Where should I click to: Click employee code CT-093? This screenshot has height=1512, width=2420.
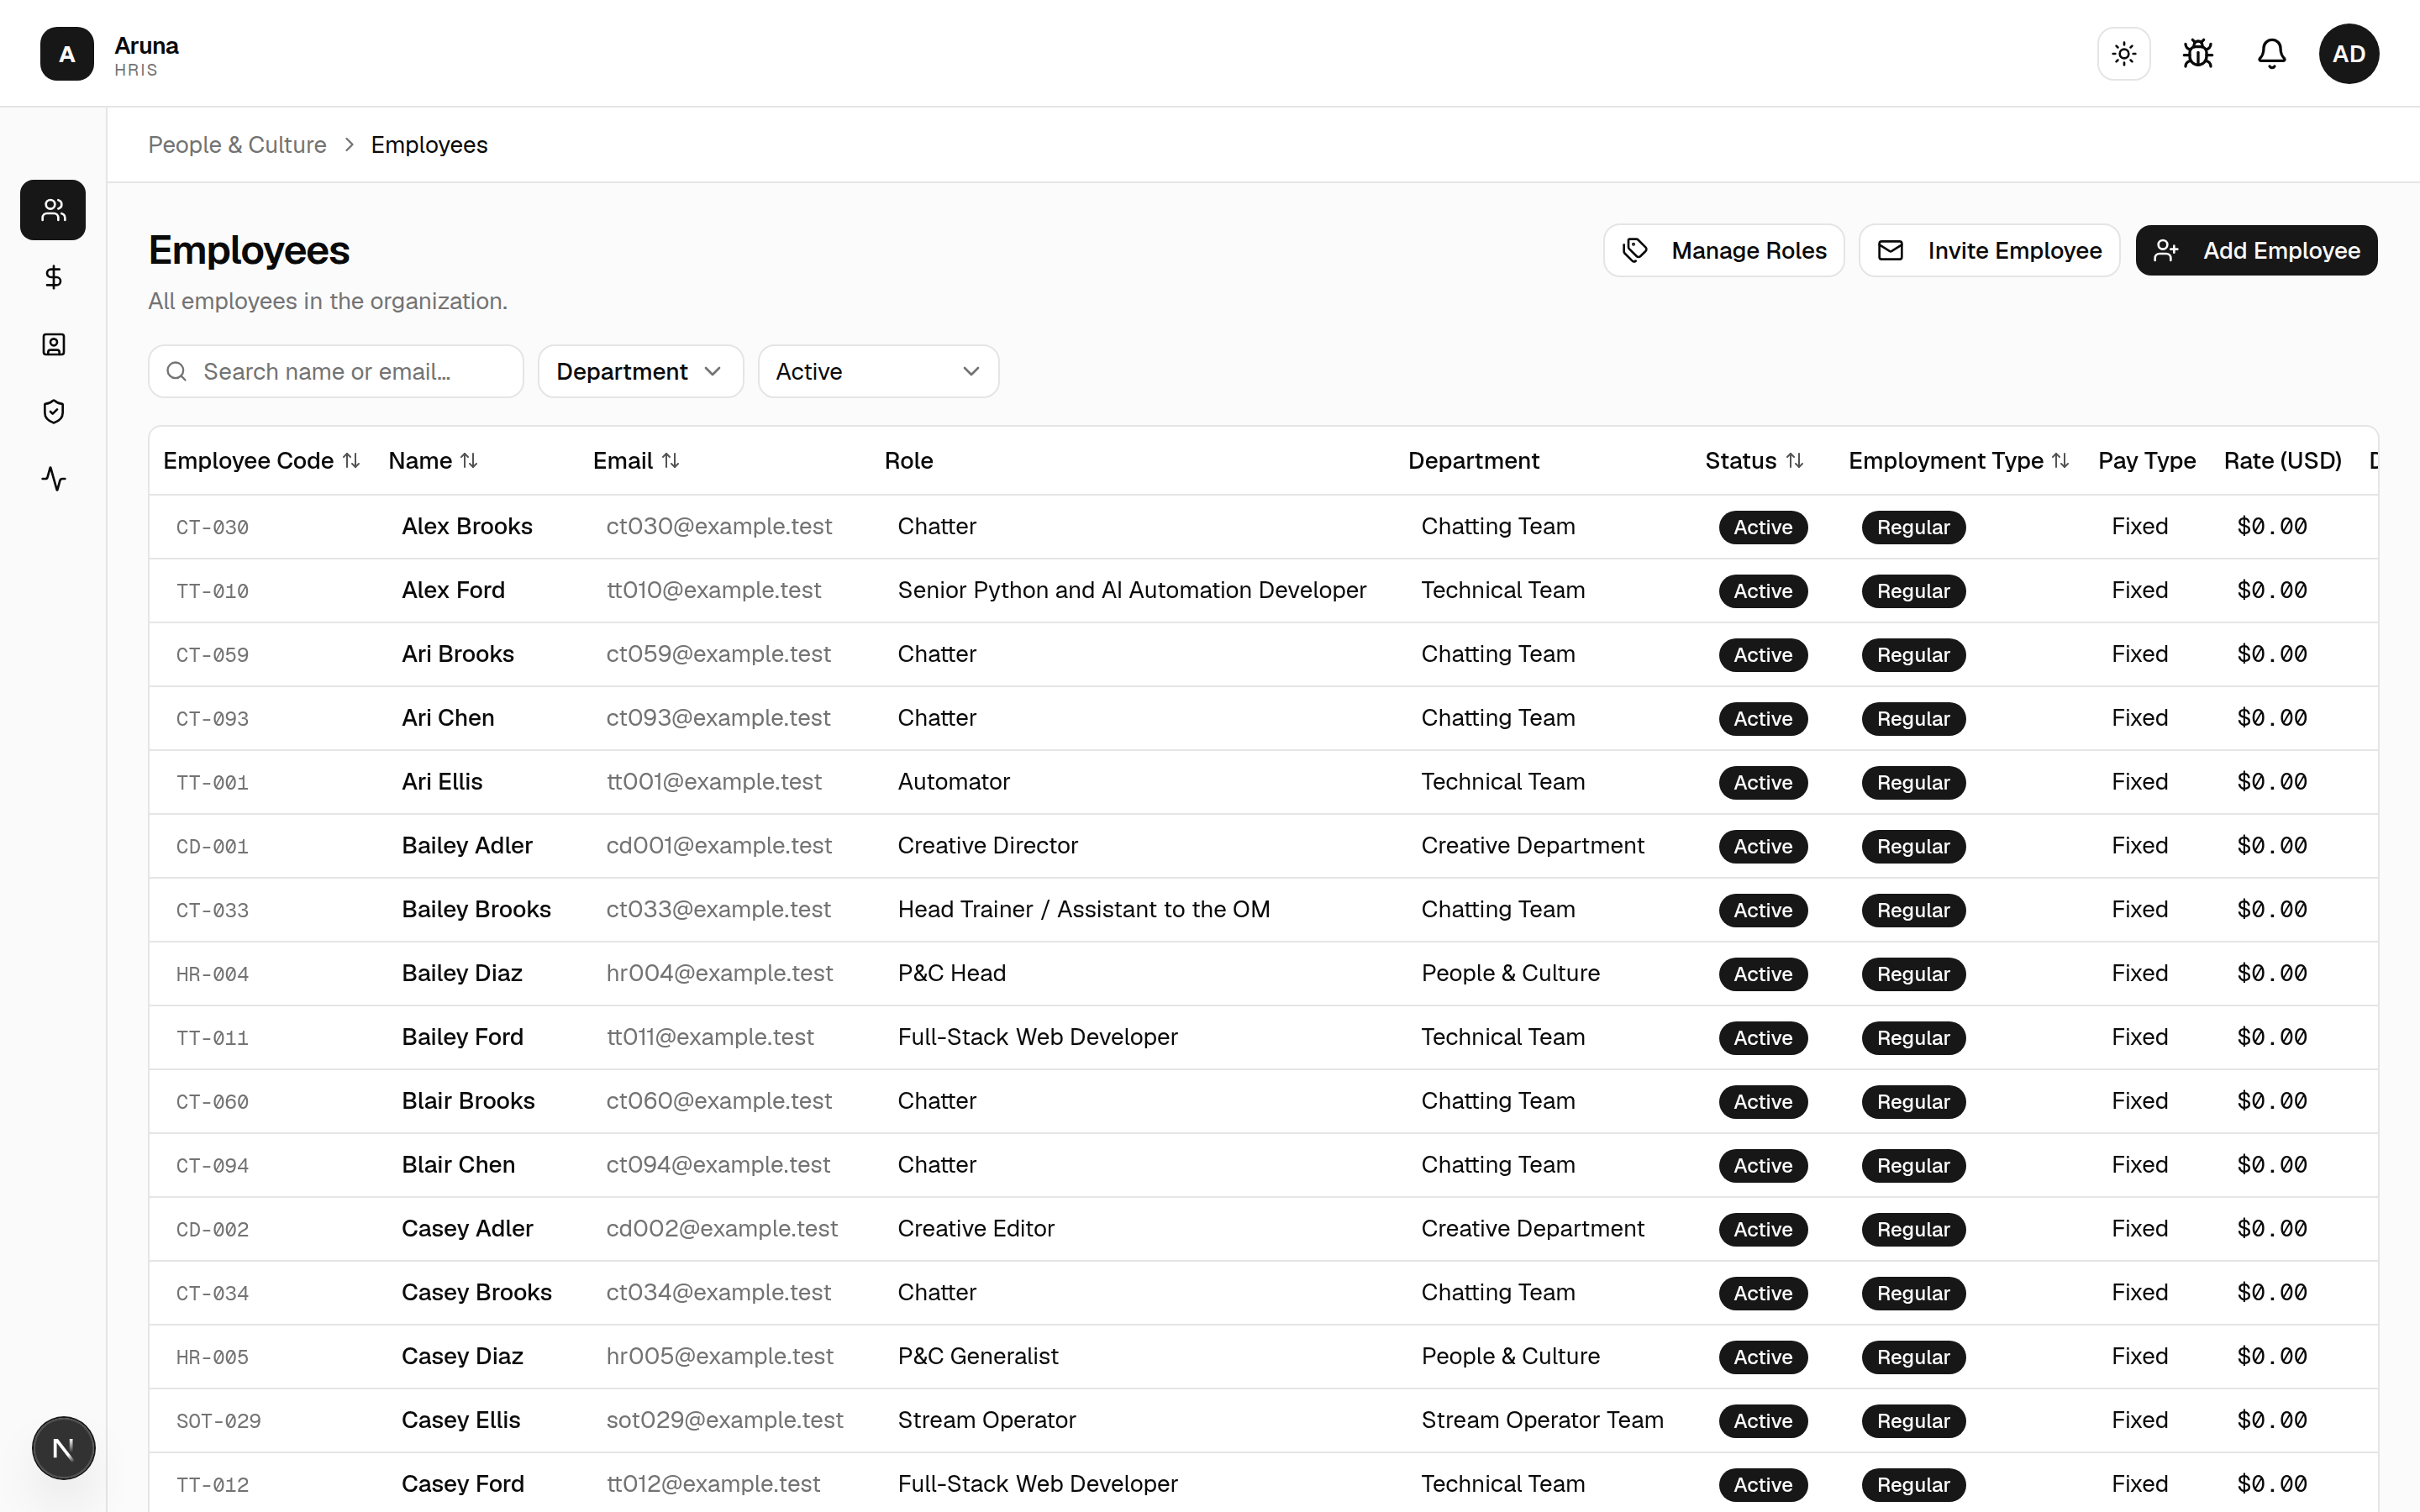pyautogui.click(x=212, y=719)
